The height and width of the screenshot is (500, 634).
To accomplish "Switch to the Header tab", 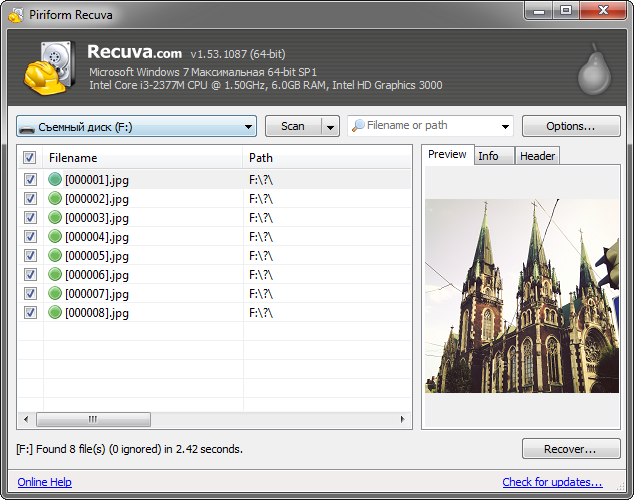I will [x=537, y=156].
